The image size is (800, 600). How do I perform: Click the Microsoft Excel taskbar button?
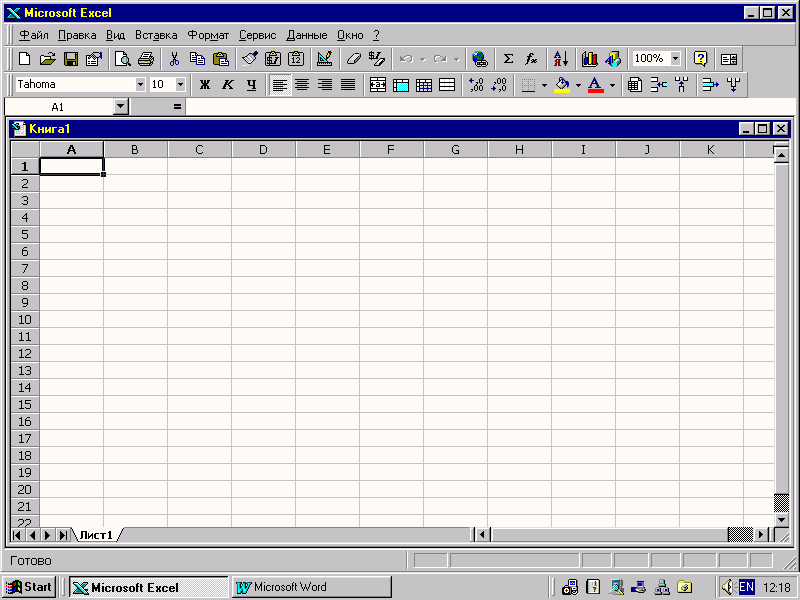[148, 587]
